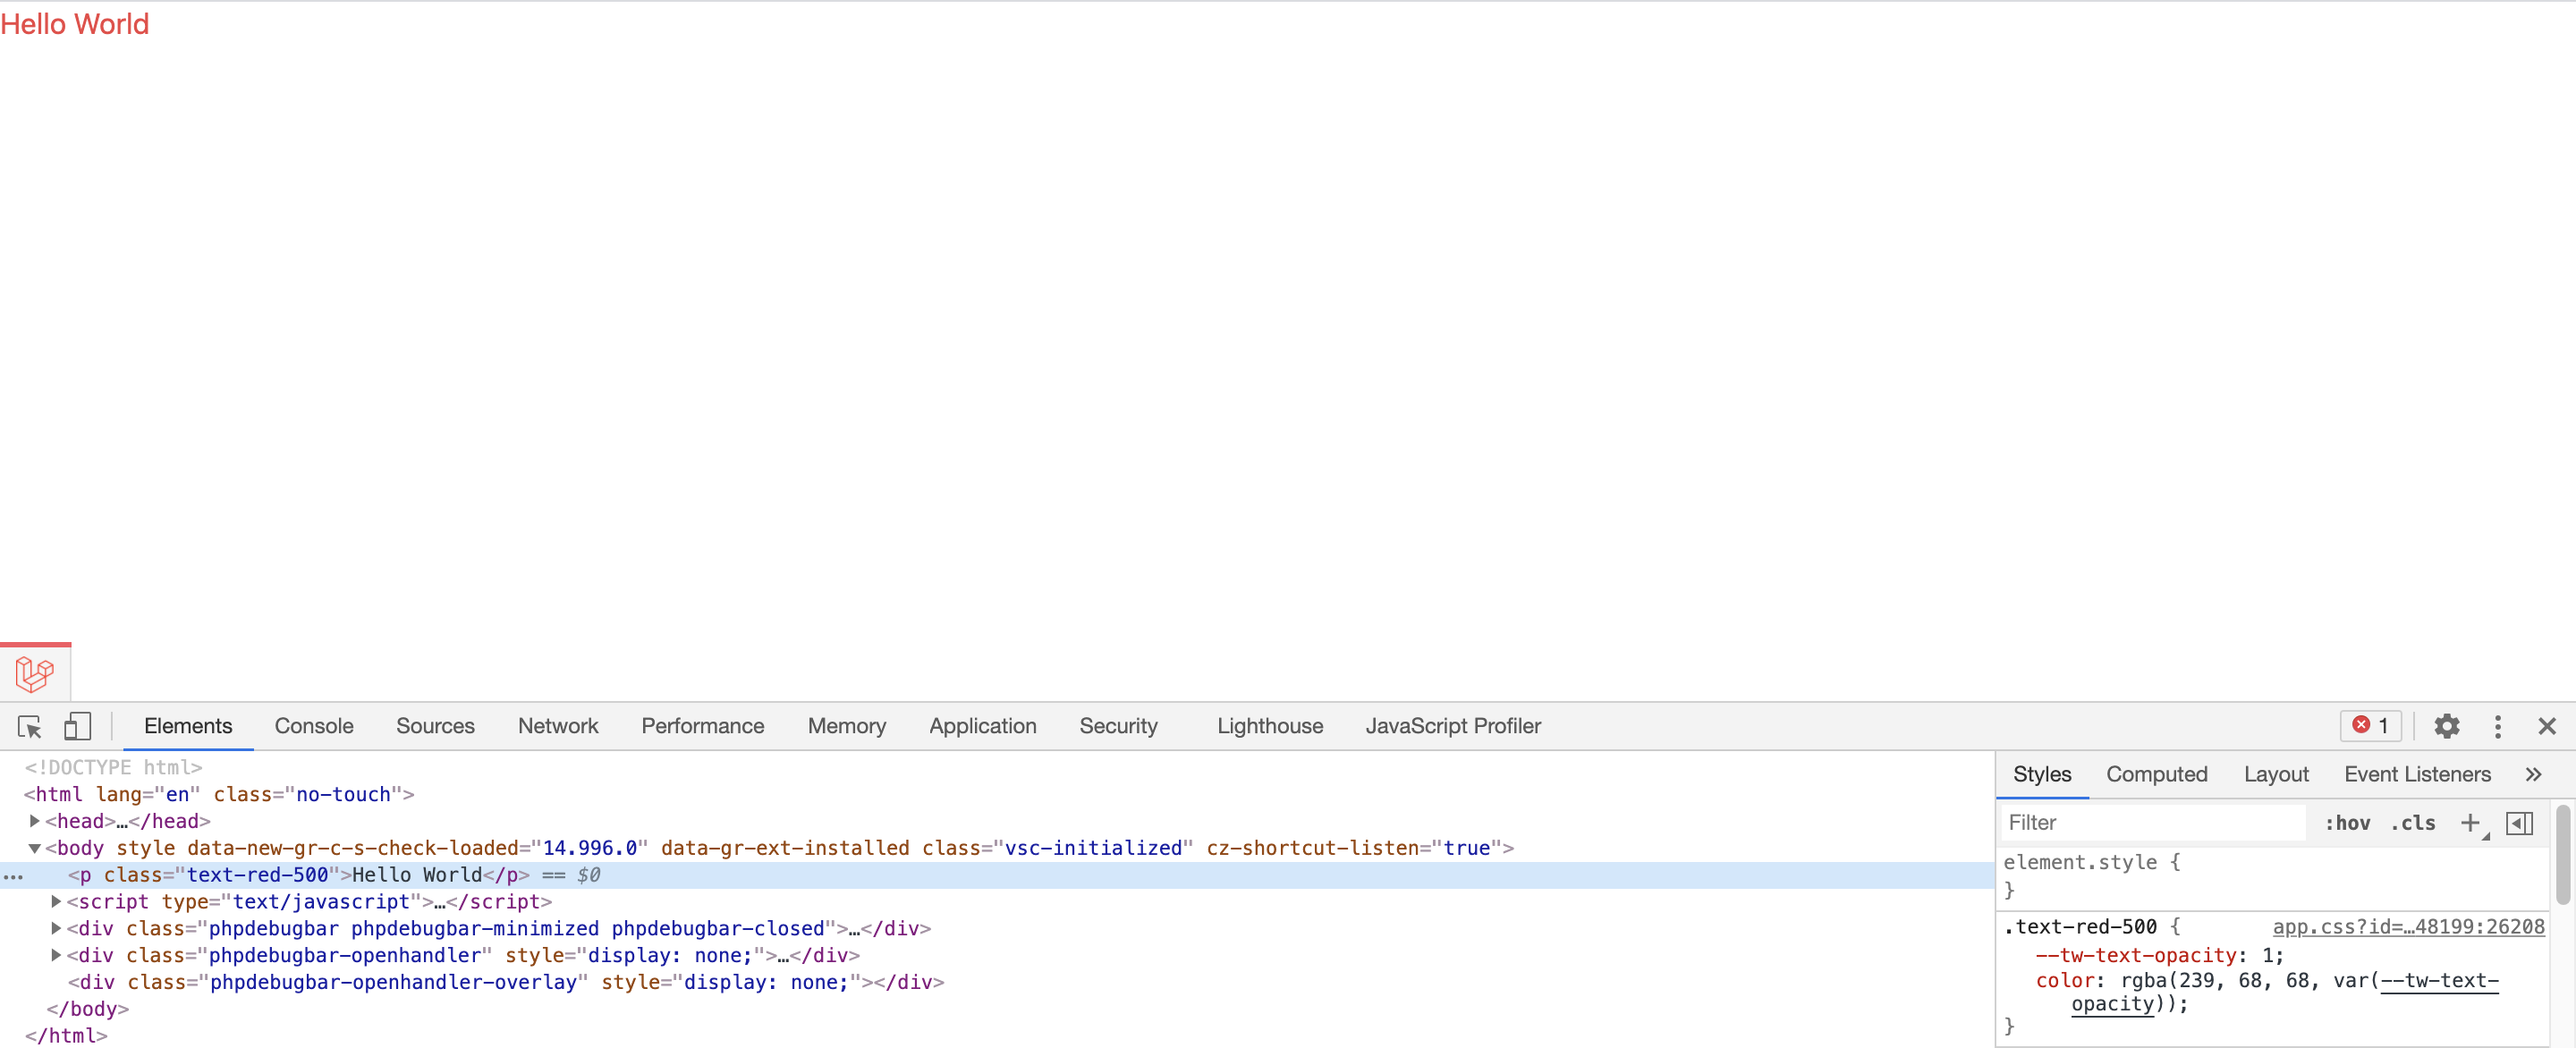
Task: Open app.css source link for .text-red-500
Action: (2408, 926)
